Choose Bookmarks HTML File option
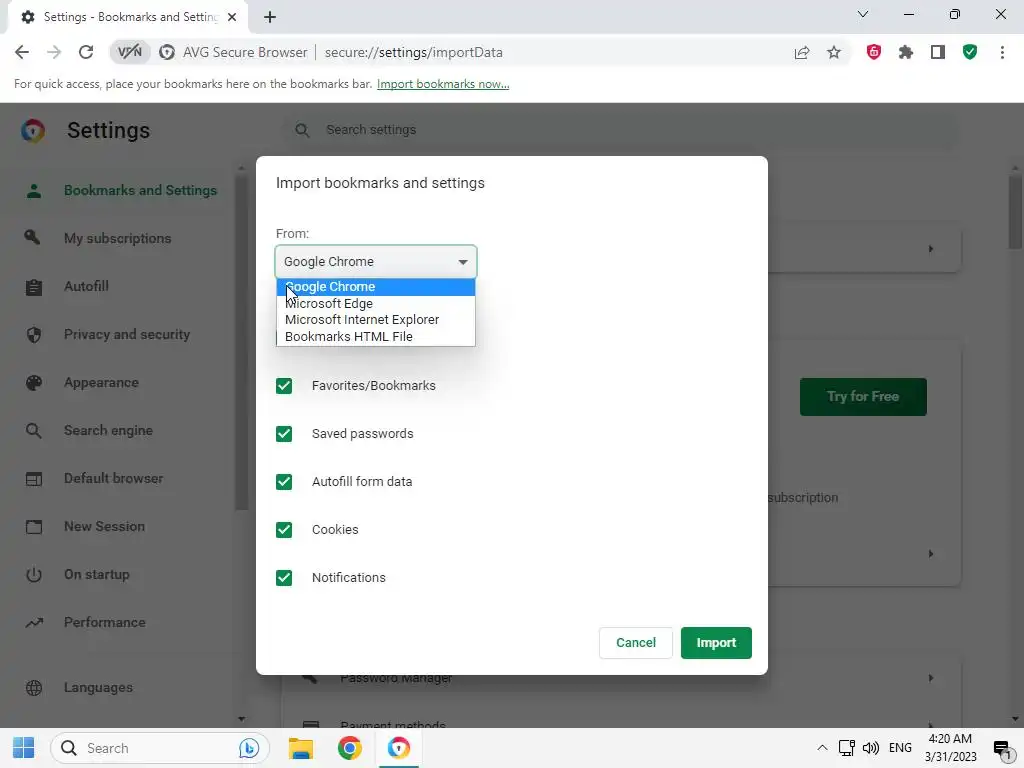Screen dimensions: 1024x768 376,337
